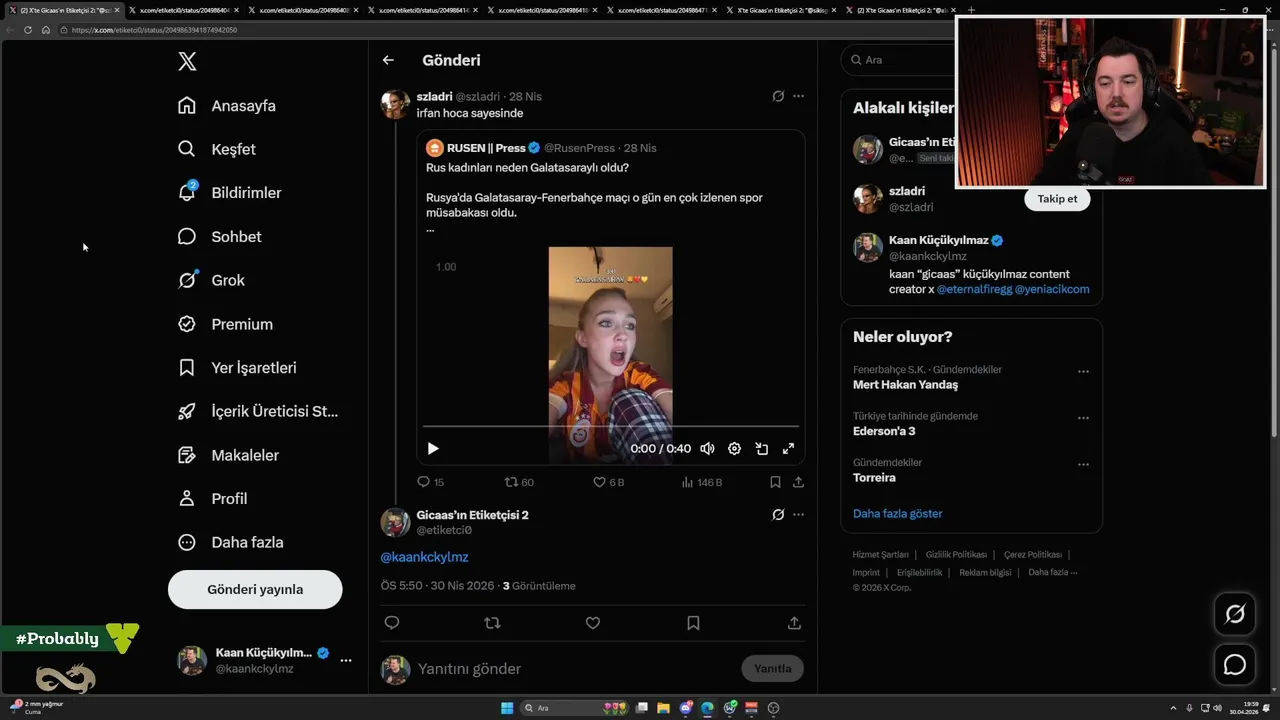Open Anasayfa home page
Image resolution: width=1280 pixels, height=720 pixels.
click(227, 105)
